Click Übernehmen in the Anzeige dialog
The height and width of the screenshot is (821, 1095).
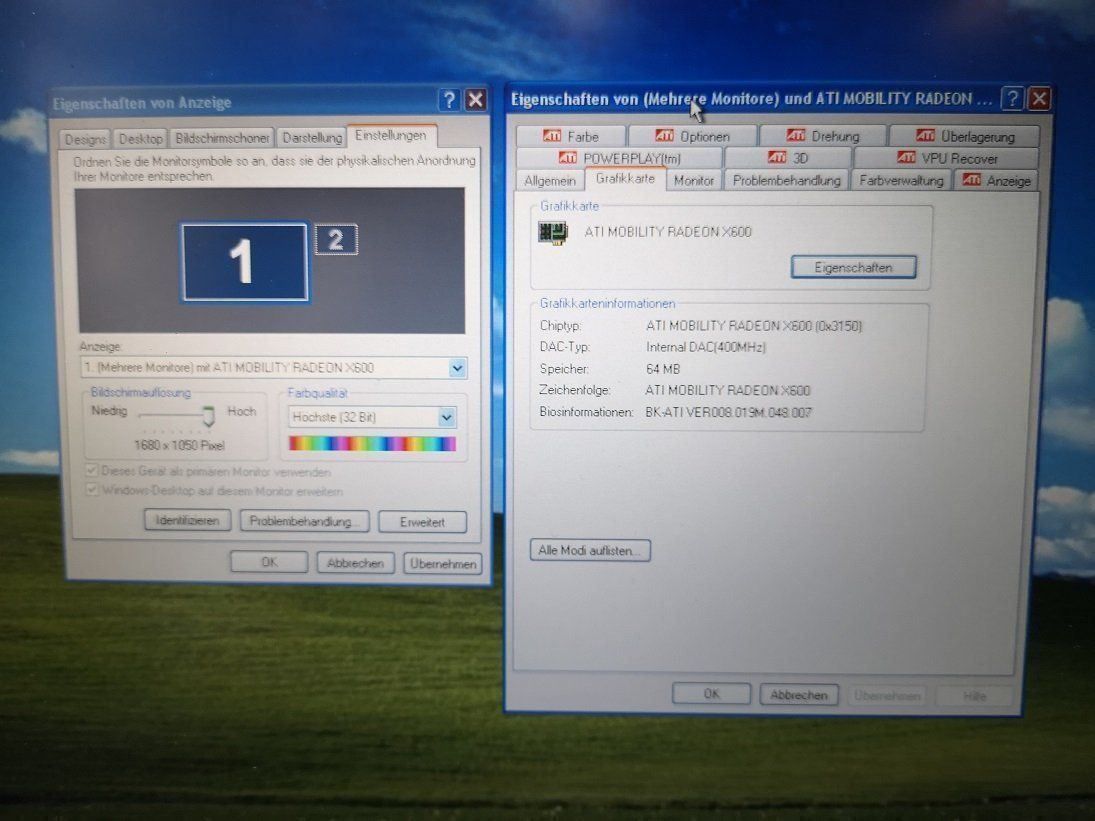pos(443,563)
